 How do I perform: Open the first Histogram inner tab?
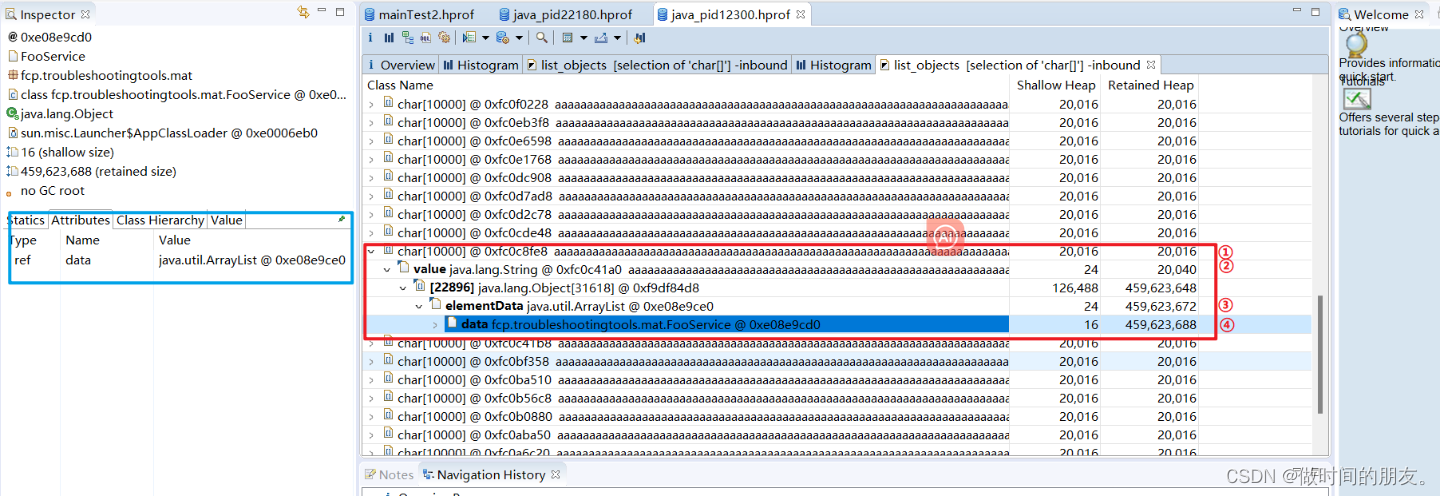coord(481,65)
